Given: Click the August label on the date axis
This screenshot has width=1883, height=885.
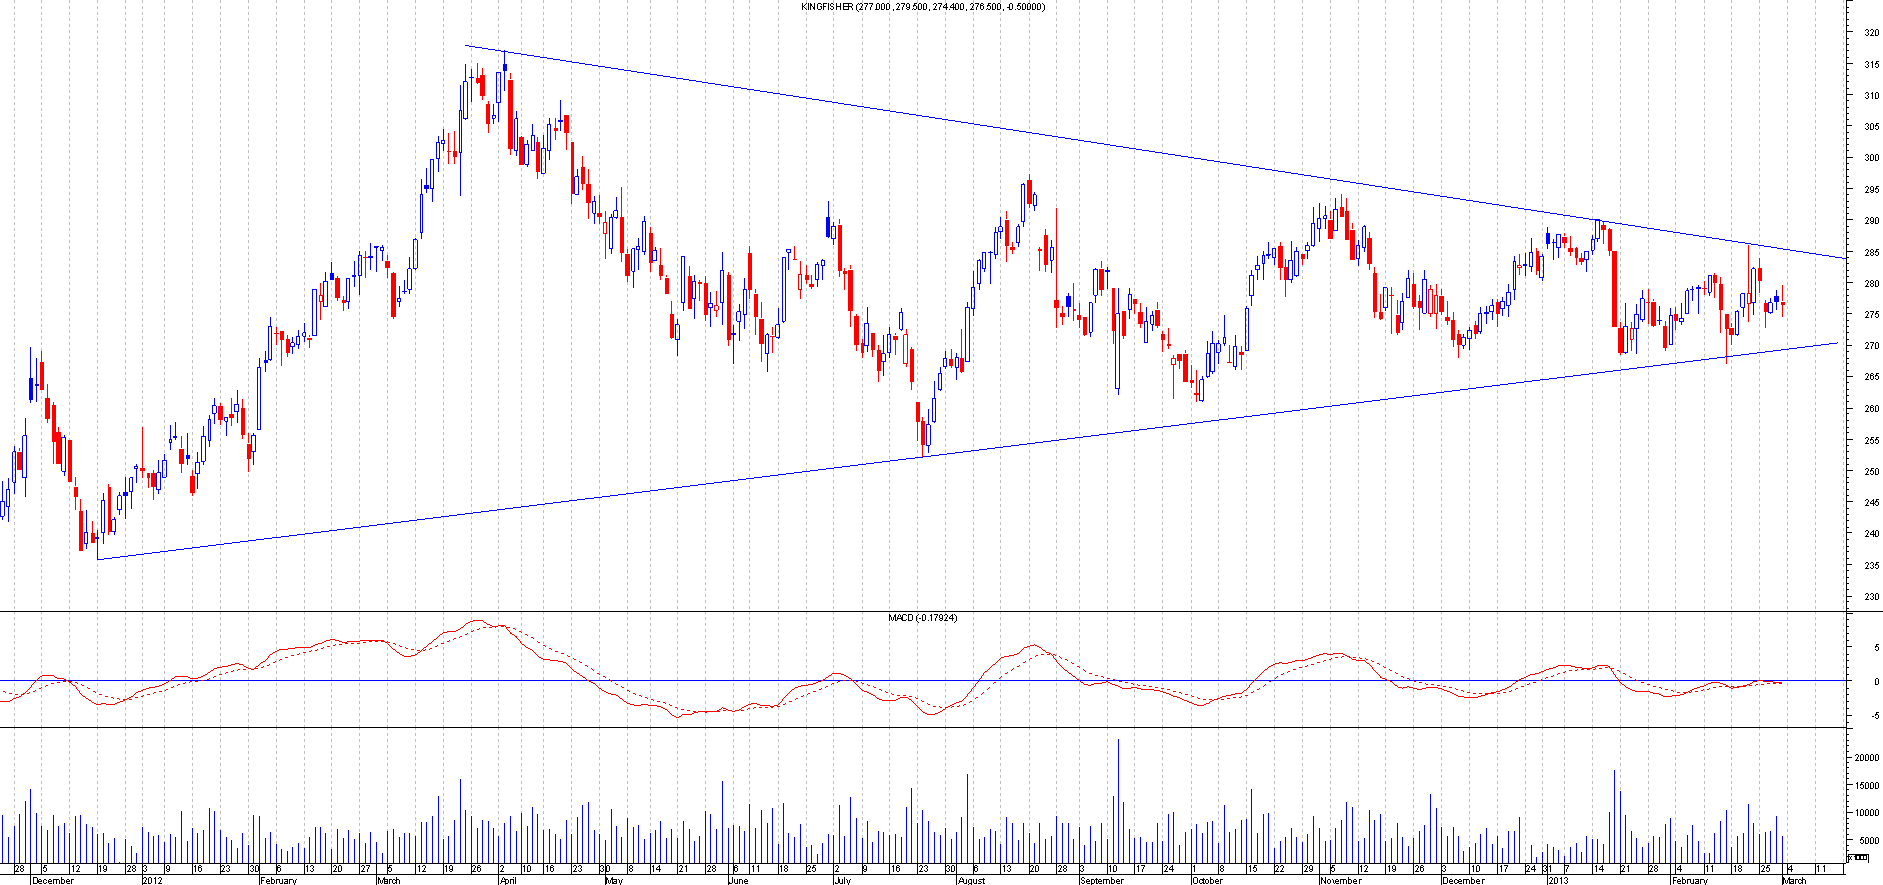Looking at the screenshot, I should point(971,881).
